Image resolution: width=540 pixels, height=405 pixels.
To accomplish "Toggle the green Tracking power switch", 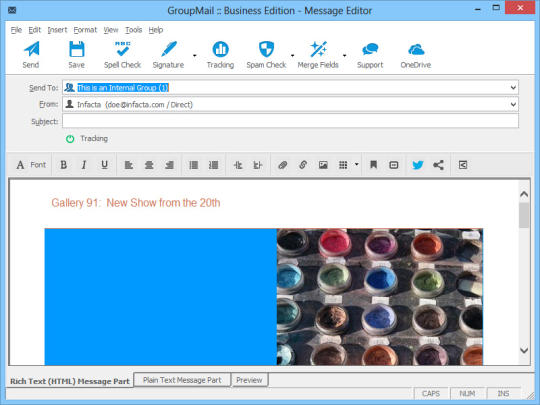I will pyautogui.click(x=70, y=139).
